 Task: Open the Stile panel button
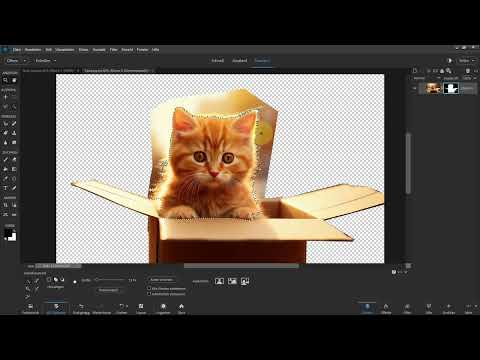(x=429, y=308)
